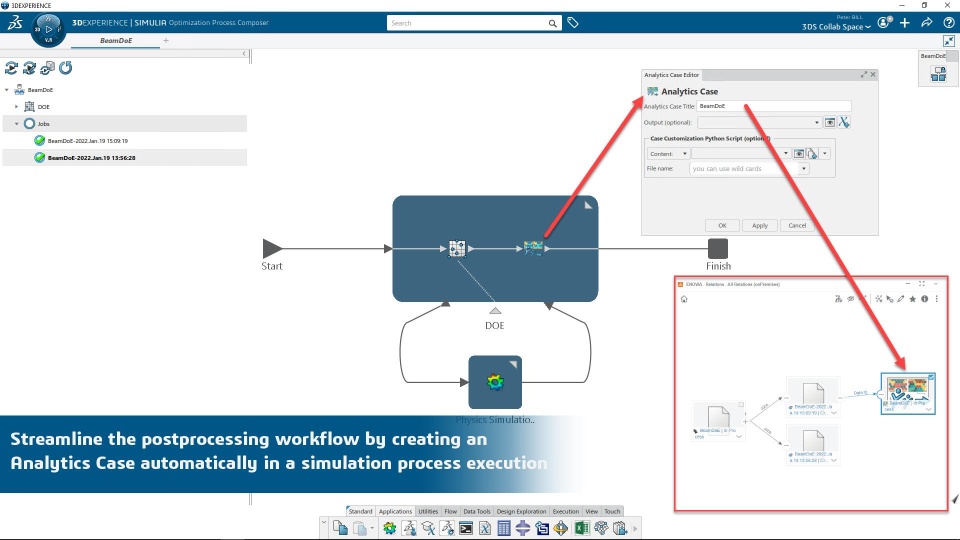Click the circular reload icon in the left panel

66,68
